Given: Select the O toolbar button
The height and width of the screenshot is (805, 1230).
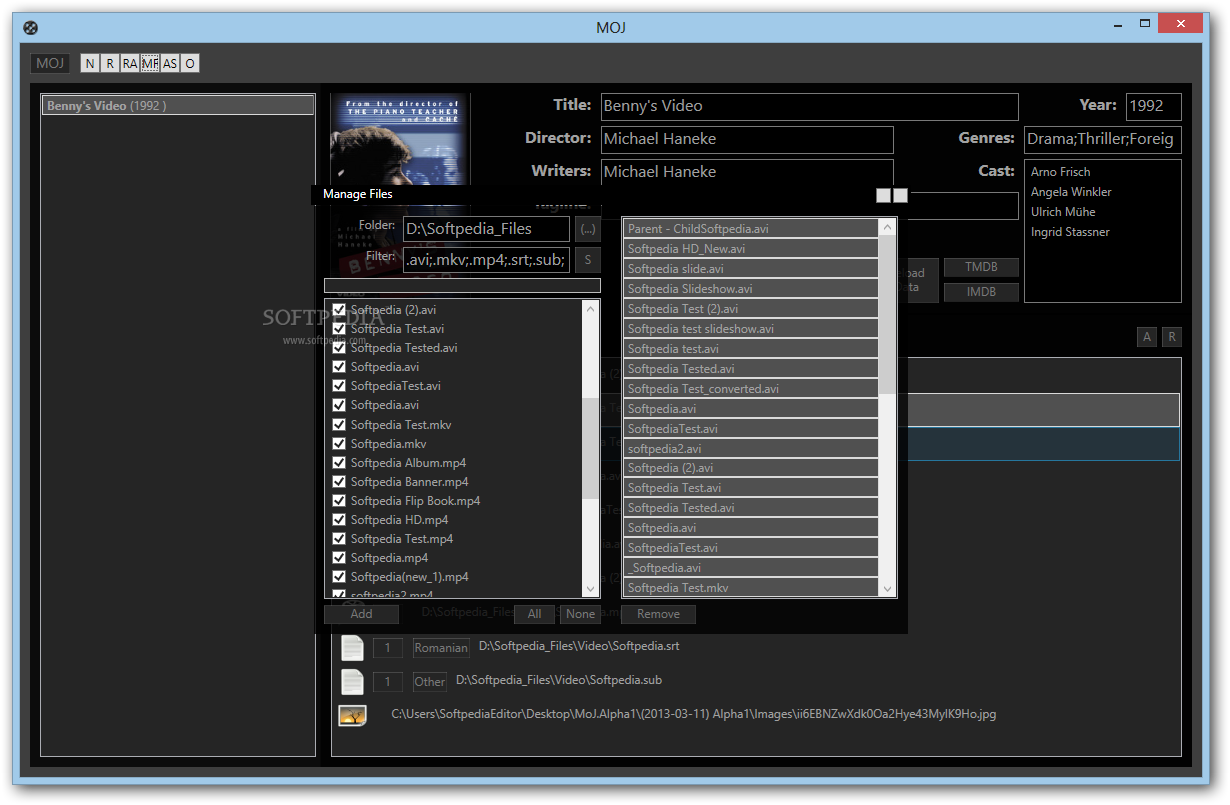Looking at the screenshot, I should click(190, 63).
